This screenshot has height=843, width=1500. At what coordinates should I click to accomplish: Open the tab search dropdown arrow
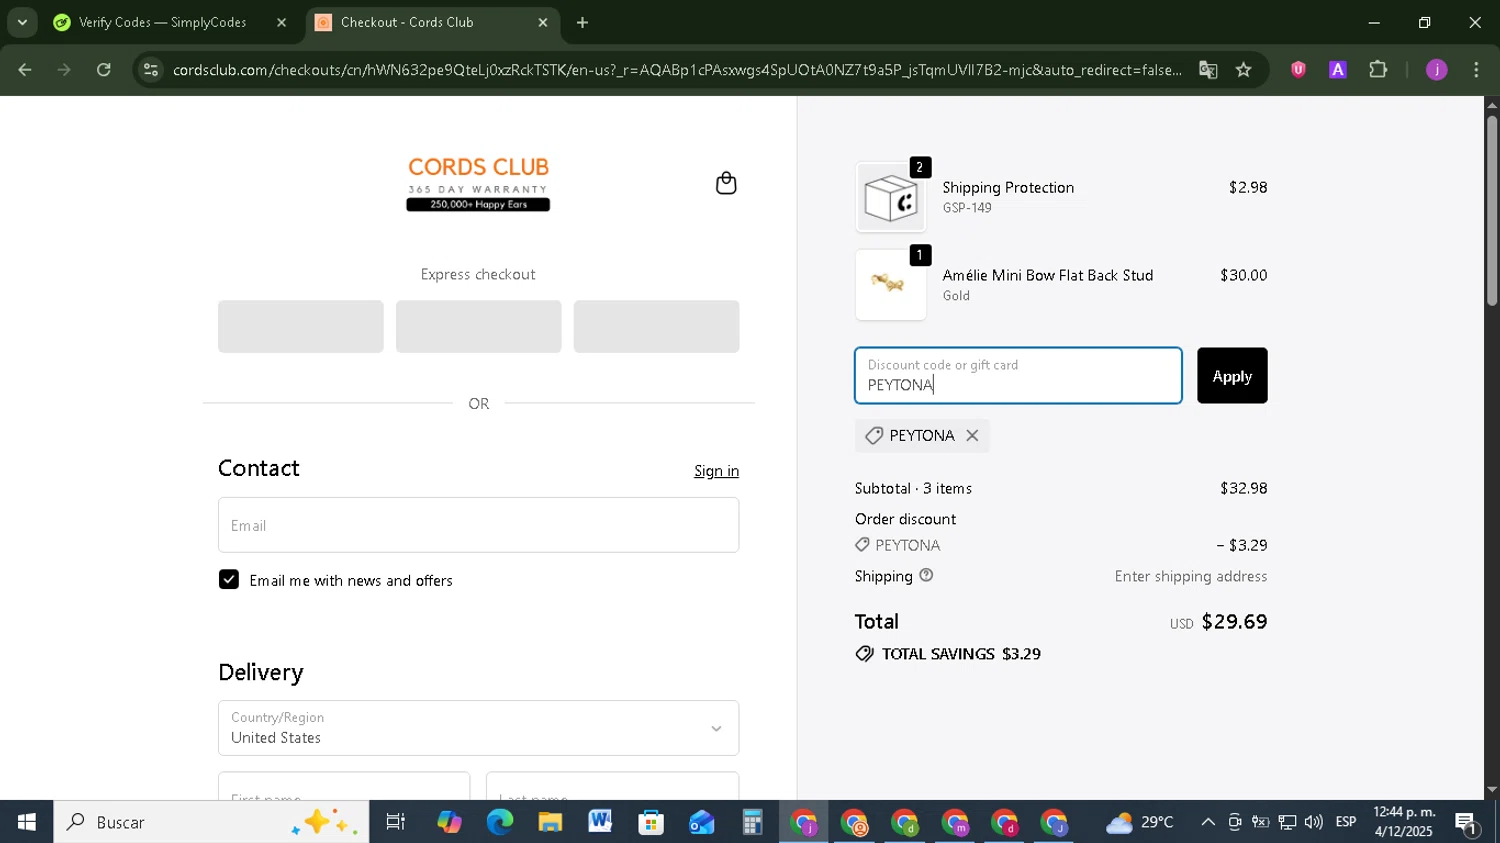[22, 22]
